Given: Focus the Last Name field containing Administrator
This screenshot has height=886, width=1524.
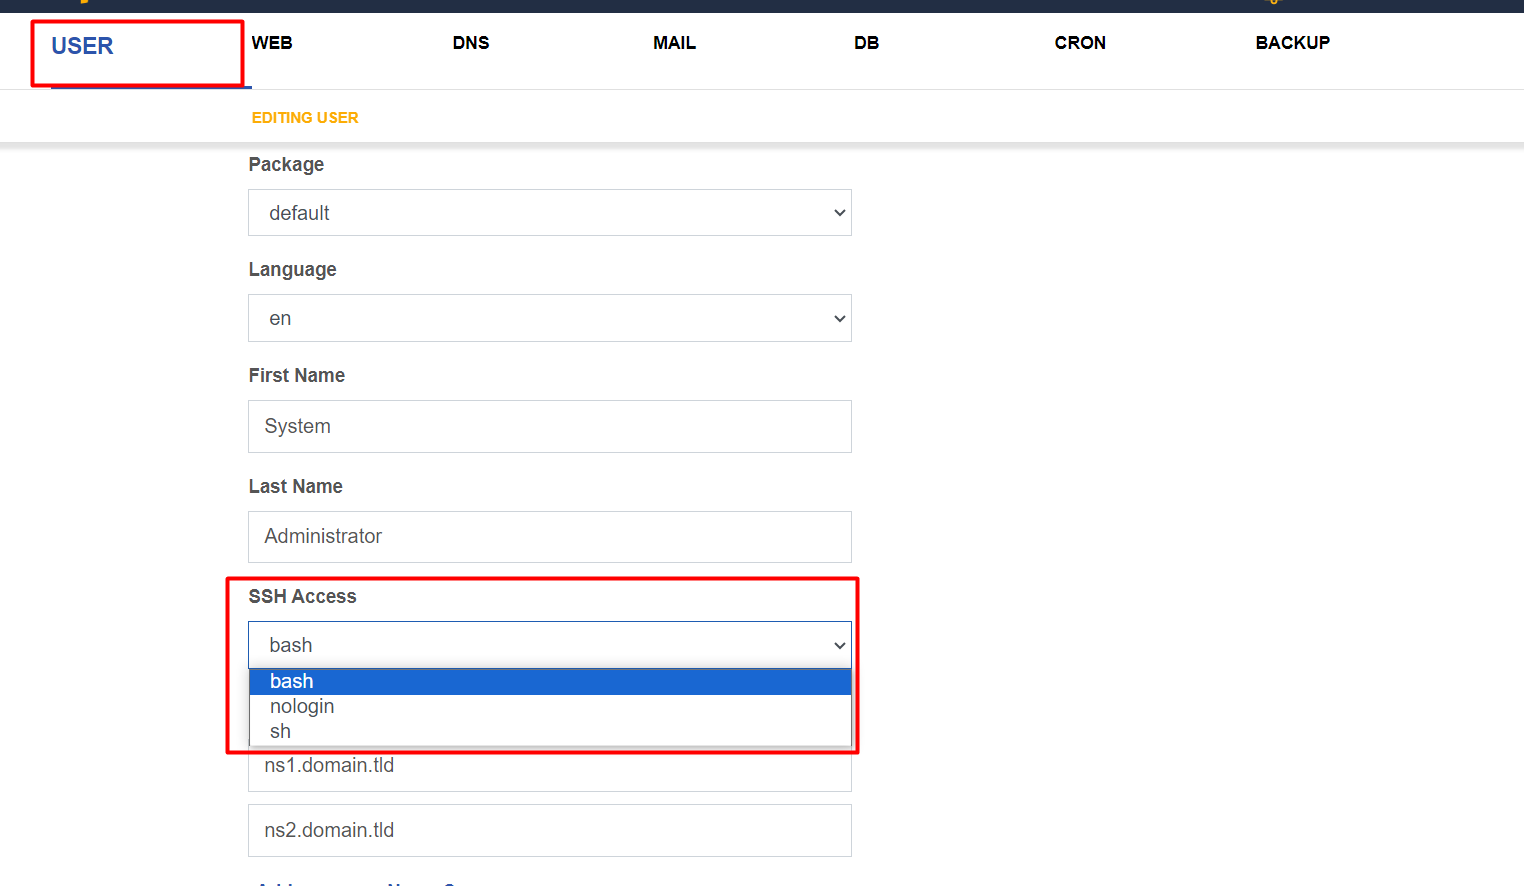Looking at the screenshot, I should pyautogui.click(x=549, y=537).
